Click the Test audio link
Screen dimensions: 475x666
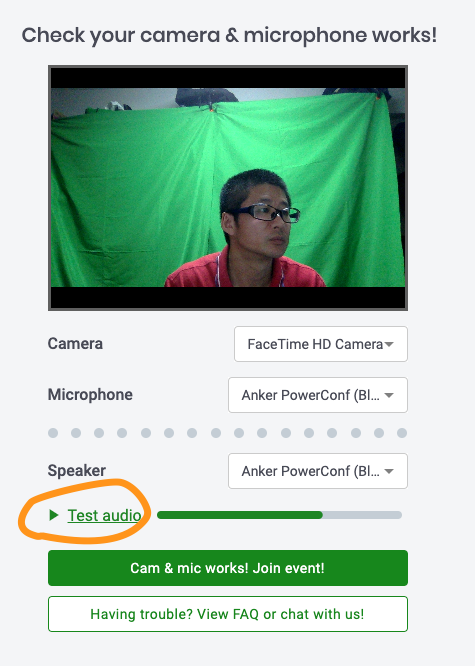[105, 515]
